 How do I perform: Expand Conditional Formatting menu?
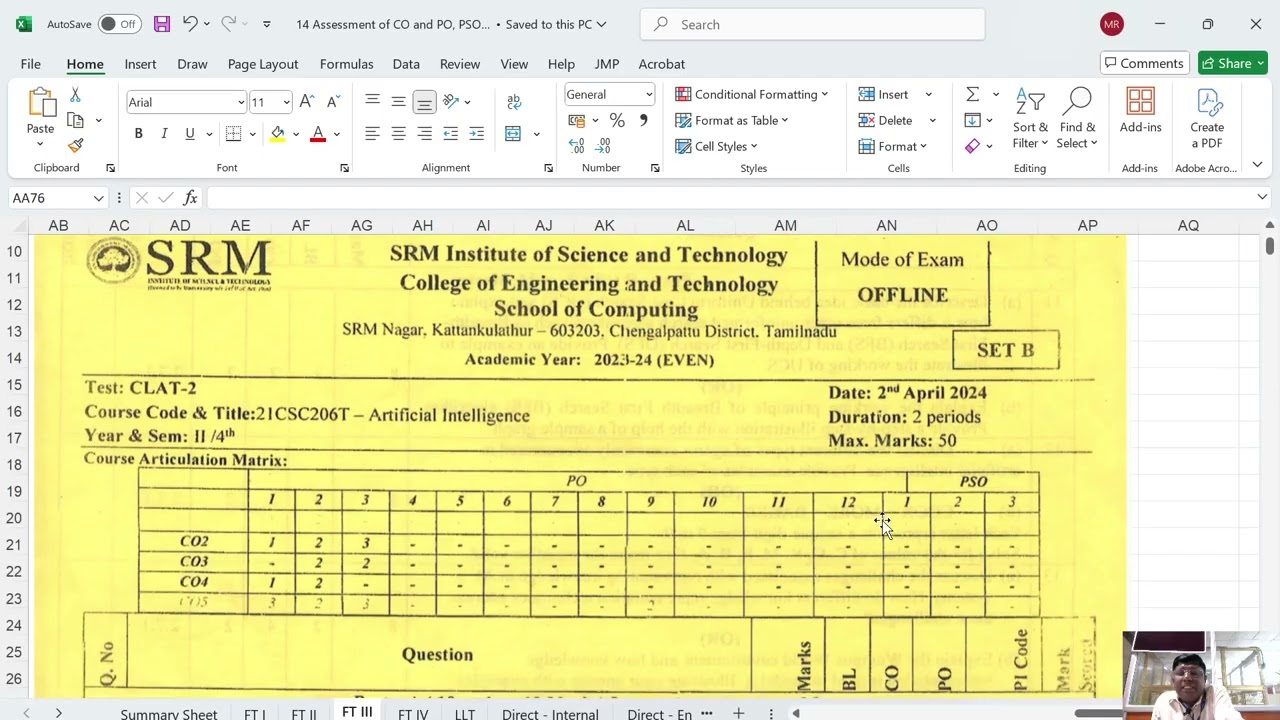(752, 94)
